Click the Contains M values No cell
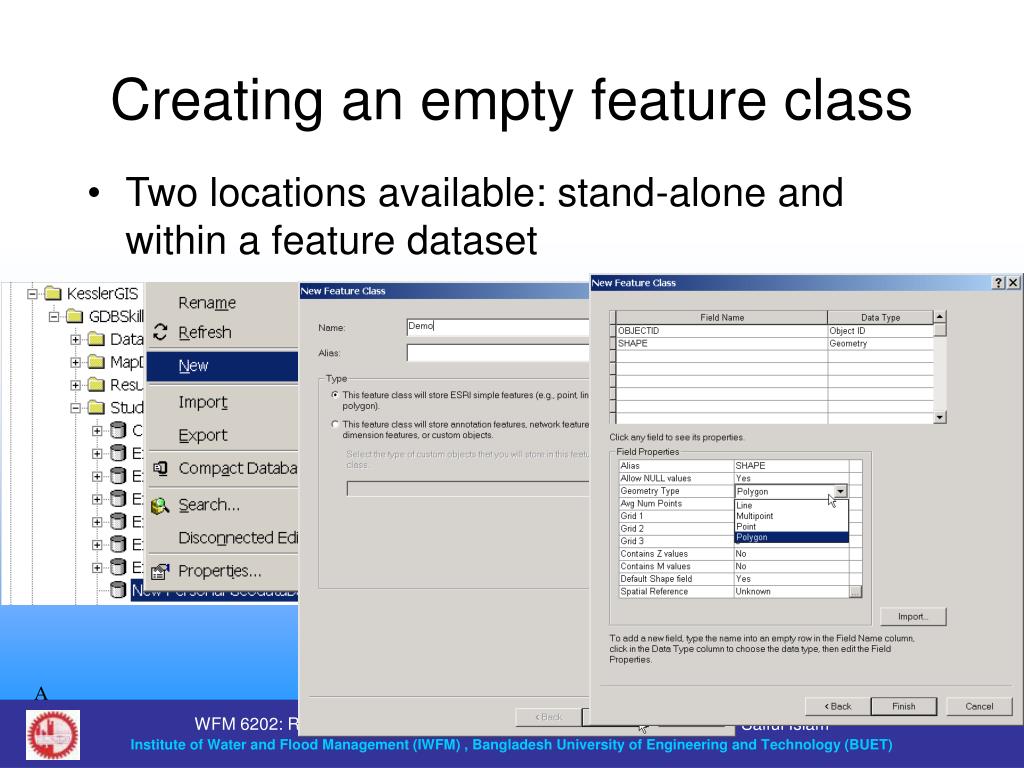The height and width of the screenshot is (768, 1024). click(792, 566)
